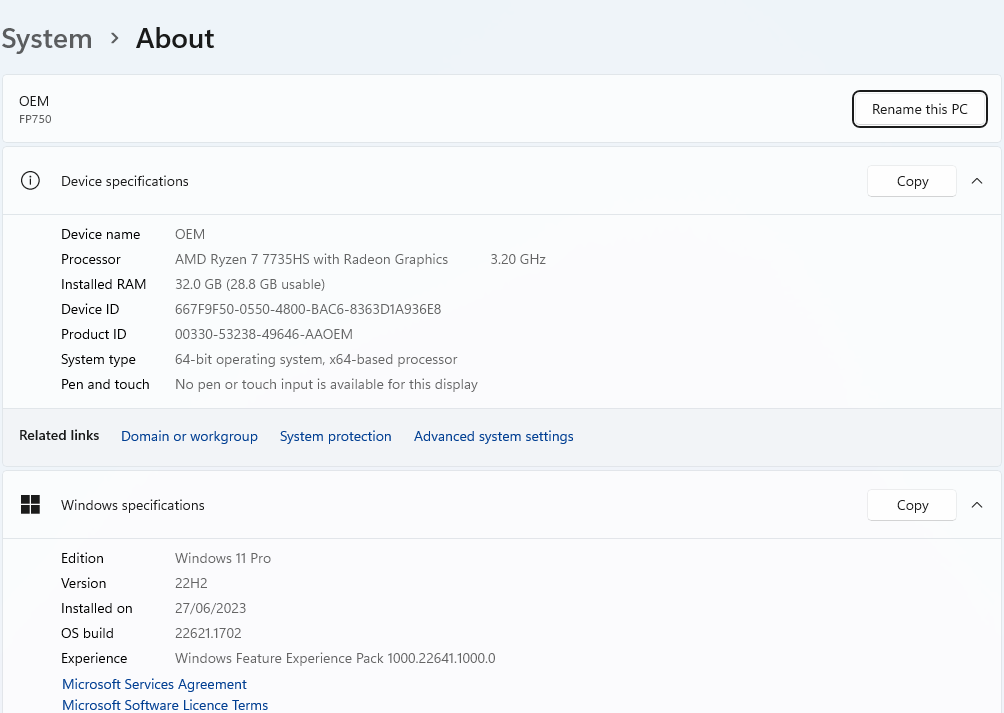The height and width of the screenshot is (713, 1004).
Task: Click the Windows specifications header text
Action: click(133, 505)
